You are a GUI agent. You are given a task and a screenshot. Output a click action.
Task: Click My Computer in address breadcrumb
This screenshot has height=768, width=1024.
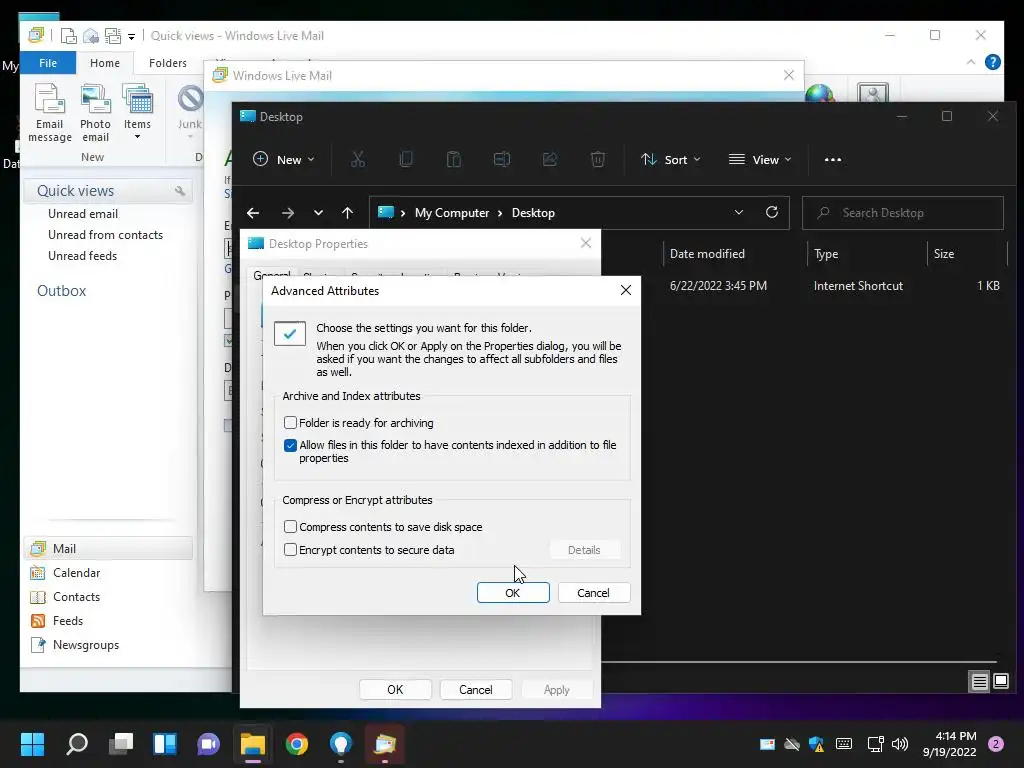452,213
